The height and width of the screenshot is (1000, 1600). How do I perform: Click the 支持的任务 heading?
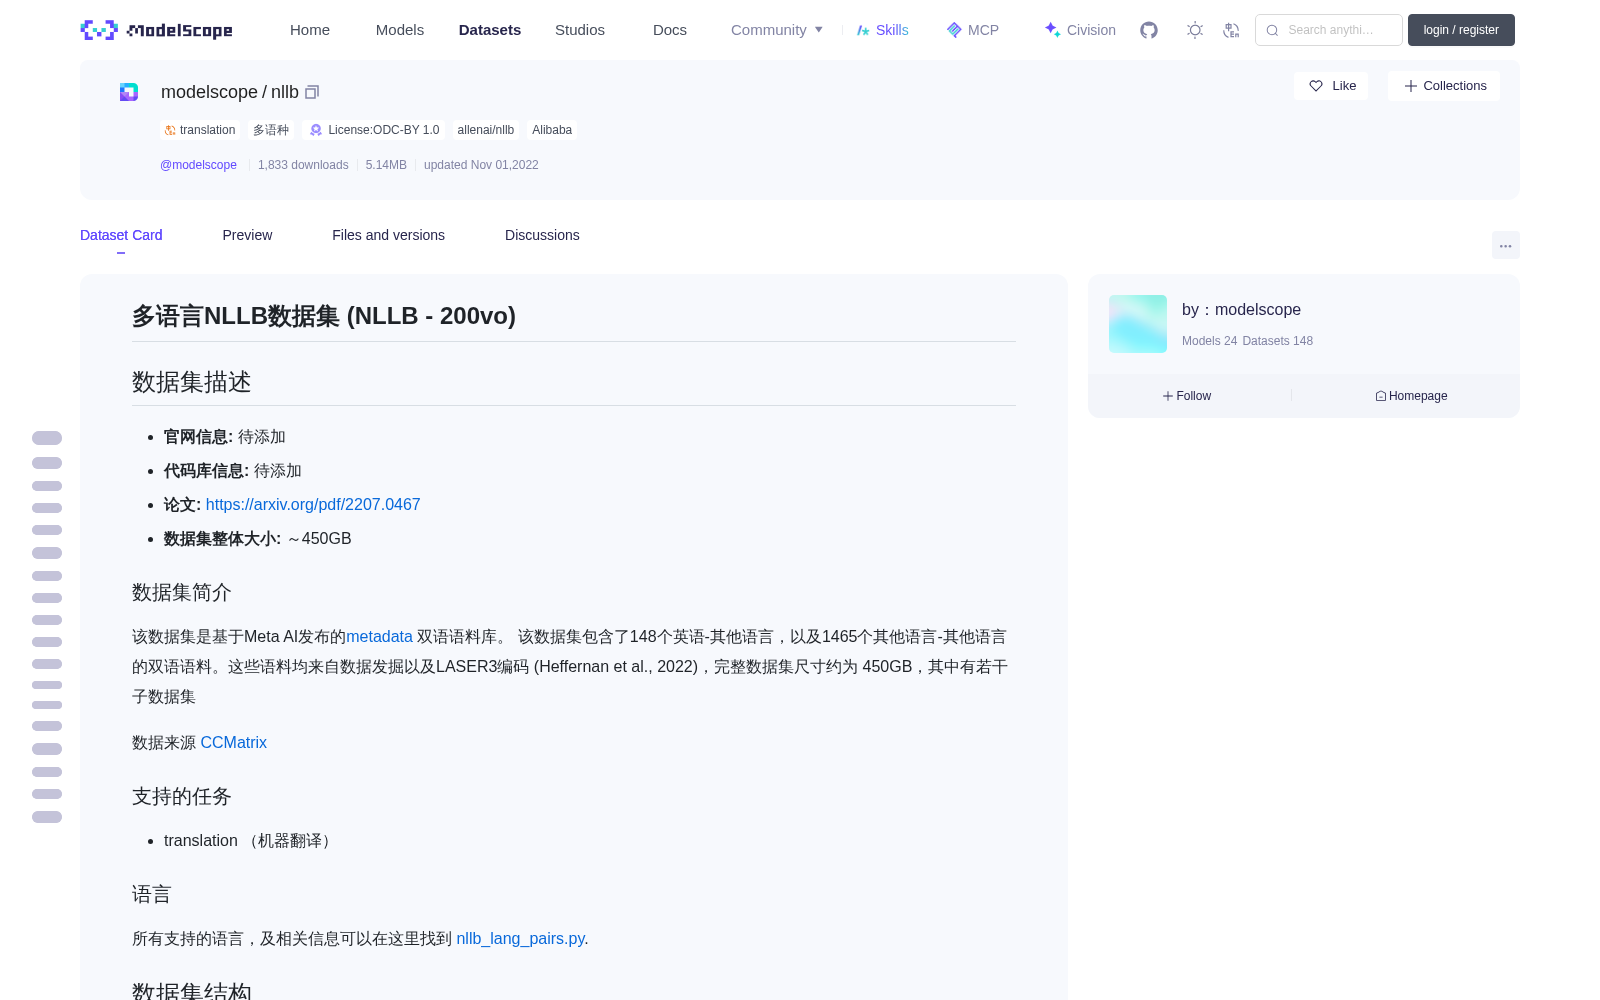pos(182,797)
